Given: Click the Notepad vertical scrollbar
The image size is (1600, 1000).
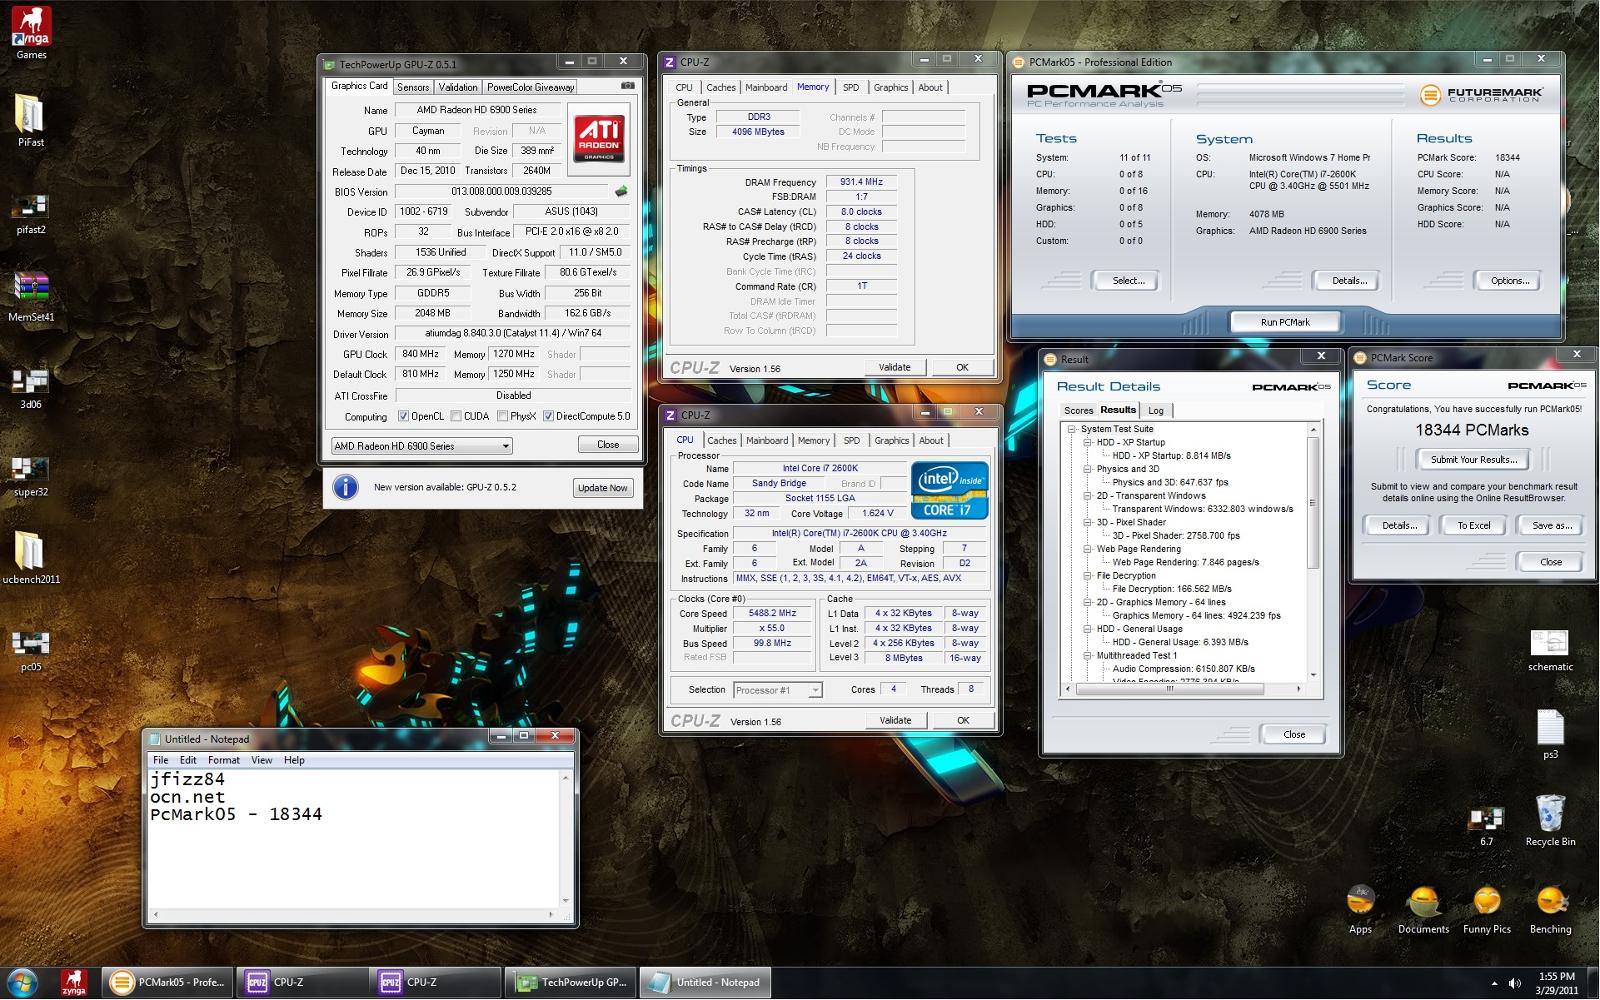Looking at the screenshot, I should click(566, 838).
